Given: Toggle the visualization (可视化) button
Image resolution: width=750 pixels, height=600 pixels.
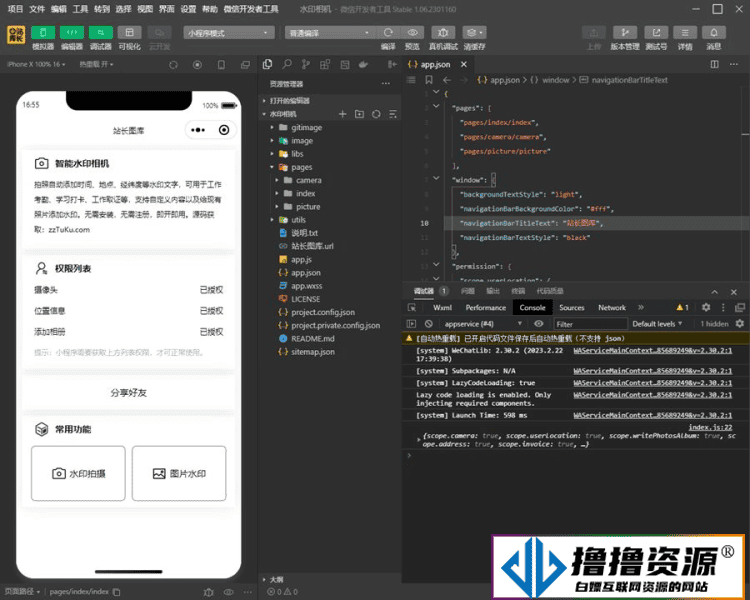Looking at the screenshot, I should tap(129, 33).
